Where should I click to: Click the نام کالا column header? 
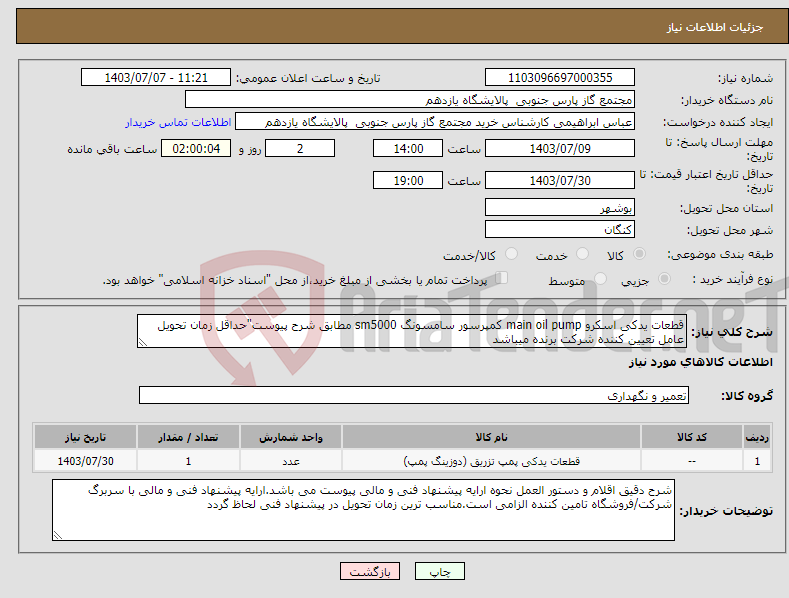[492, 437]
